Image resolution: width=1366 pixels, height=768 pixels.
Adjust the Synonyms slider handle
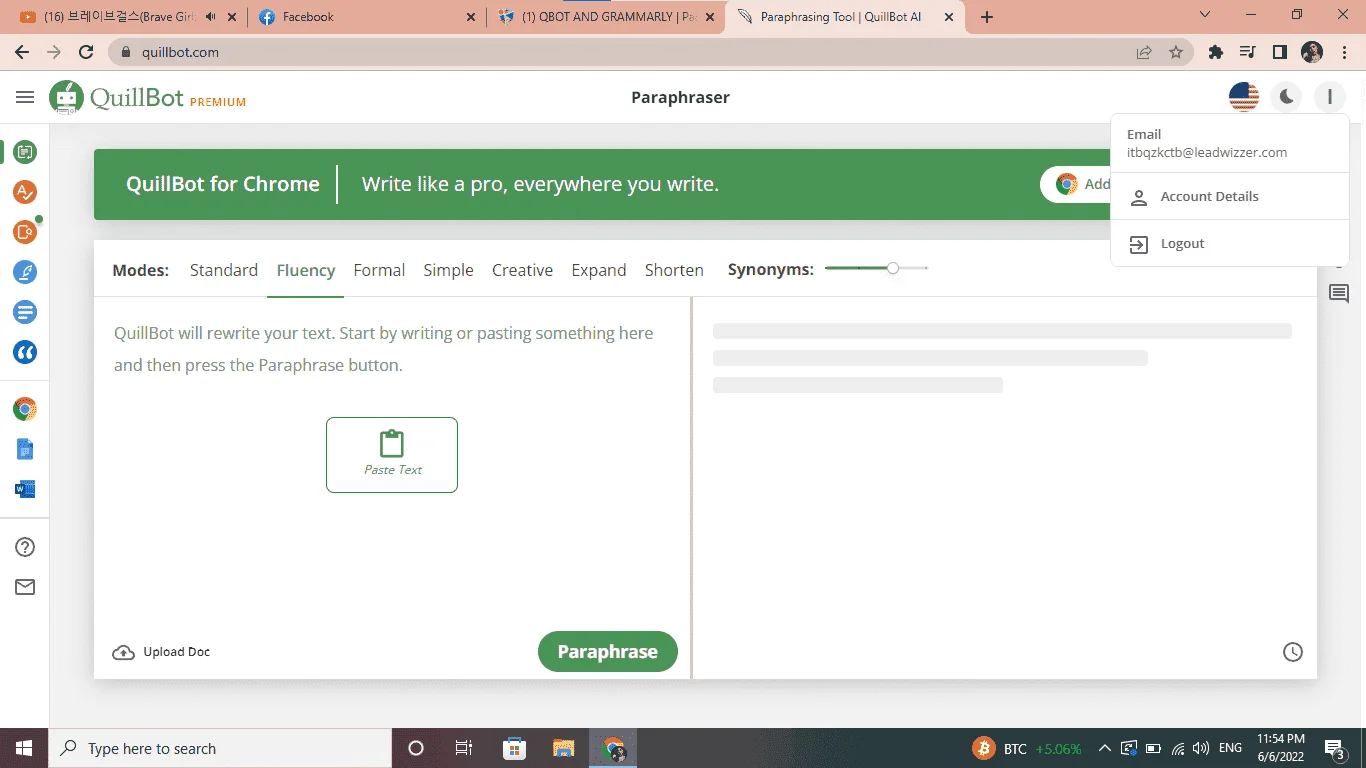click(x=893, y=268)
